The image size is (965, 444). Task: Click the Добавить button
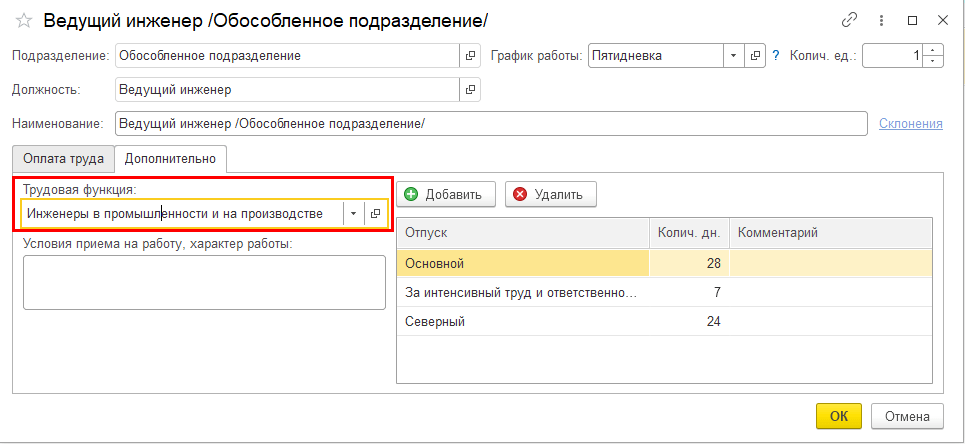[445, 194]
